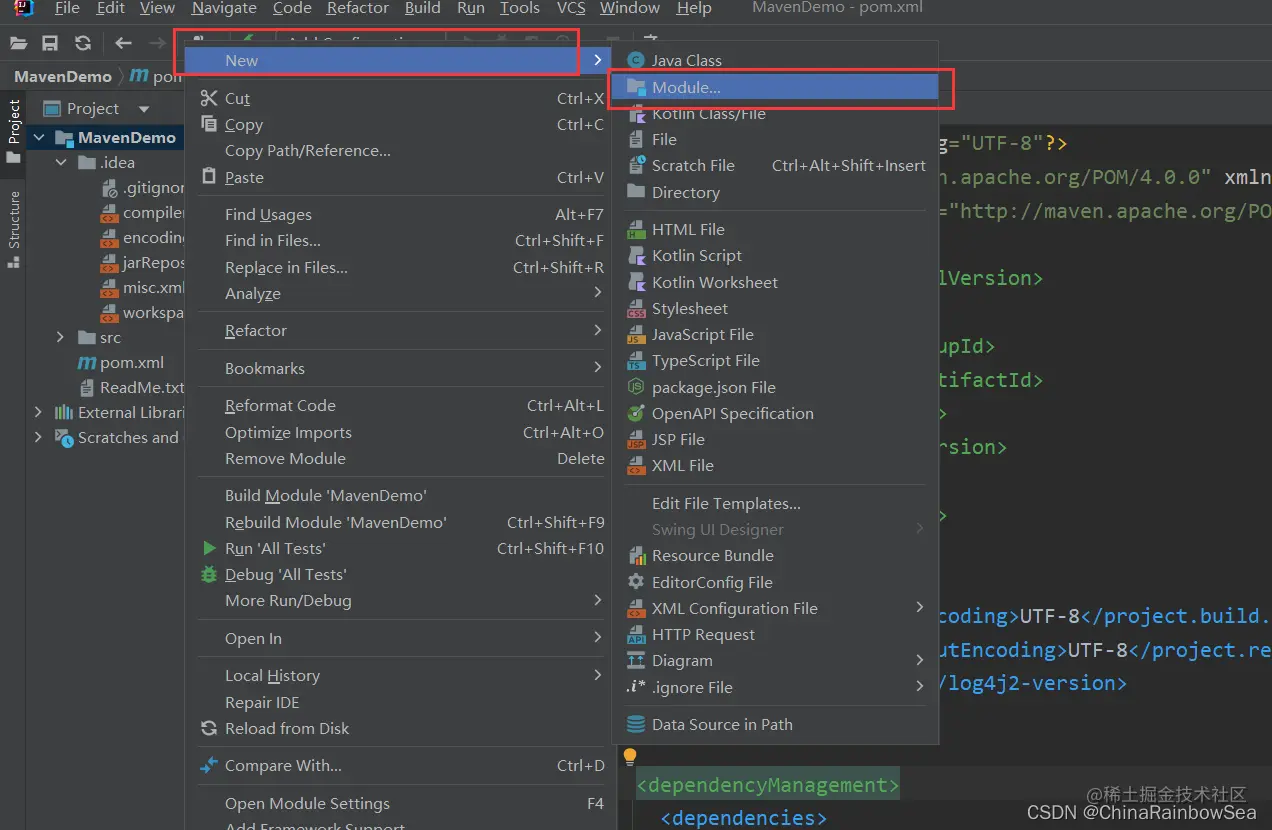This screenshot has height=830, width=1272.
Task: Open the Project view dropdown
Action: [x=143, y=109]
